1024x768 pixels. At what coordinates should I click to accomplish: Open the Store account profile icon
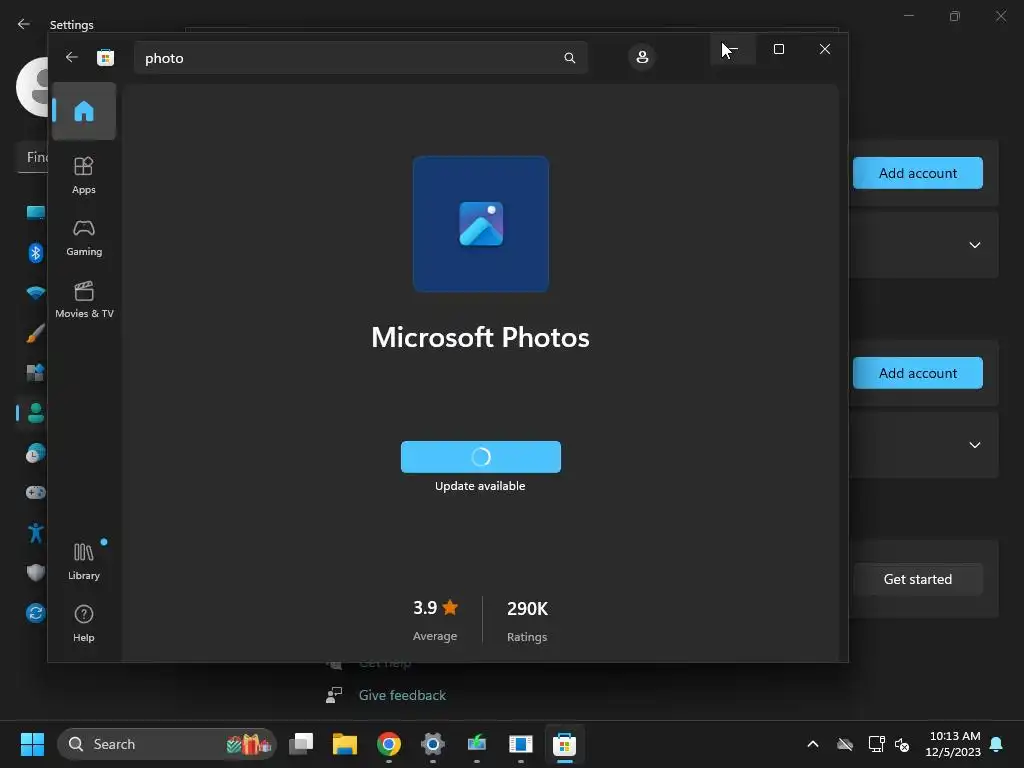point(642,57)
